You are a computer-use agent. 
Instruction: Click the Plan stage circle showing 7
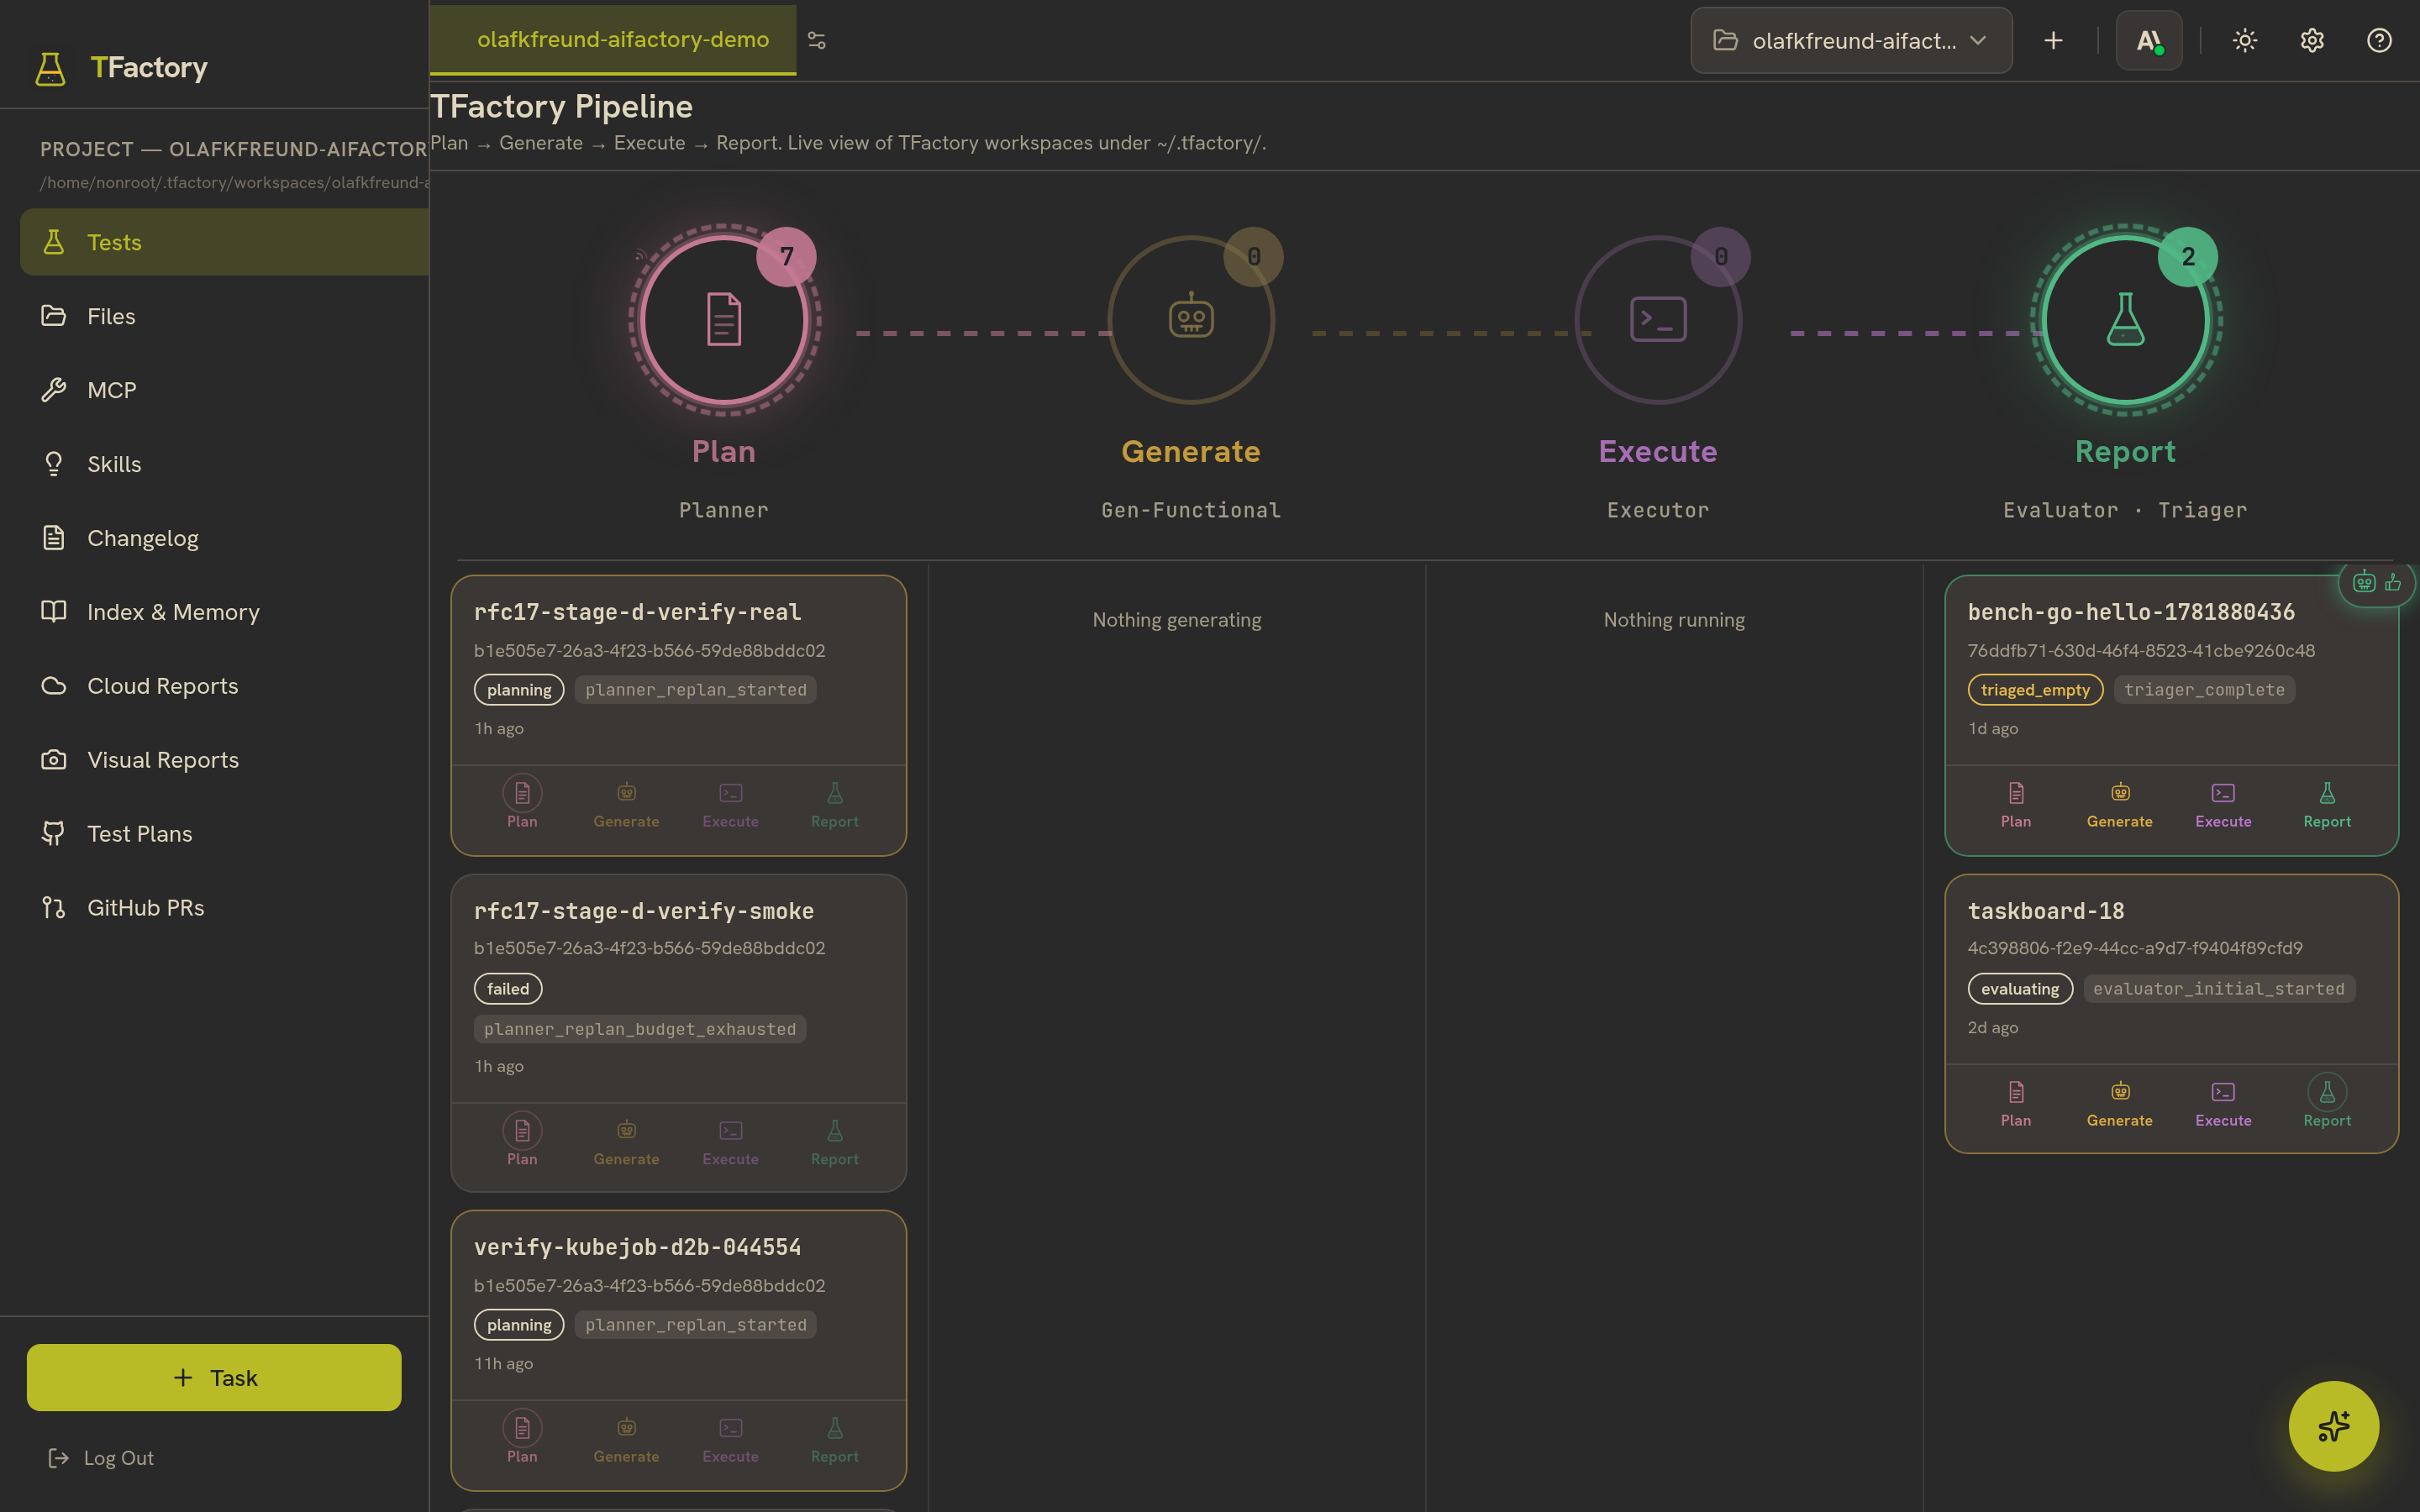(x=724, y=320)
